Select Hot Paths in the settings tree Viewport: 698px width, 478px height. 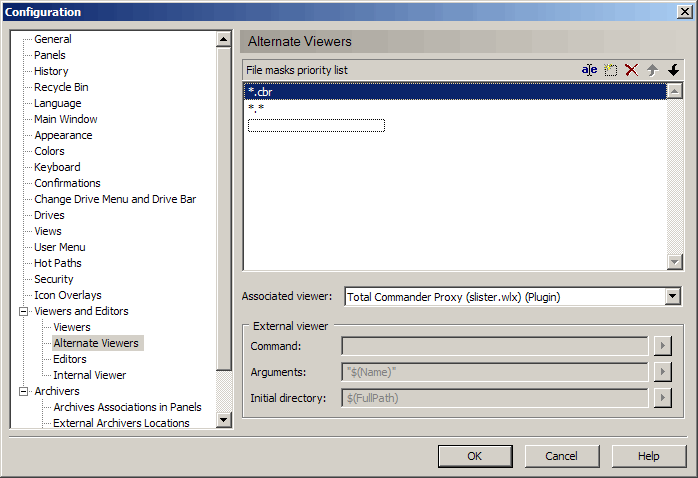[57, 263]
